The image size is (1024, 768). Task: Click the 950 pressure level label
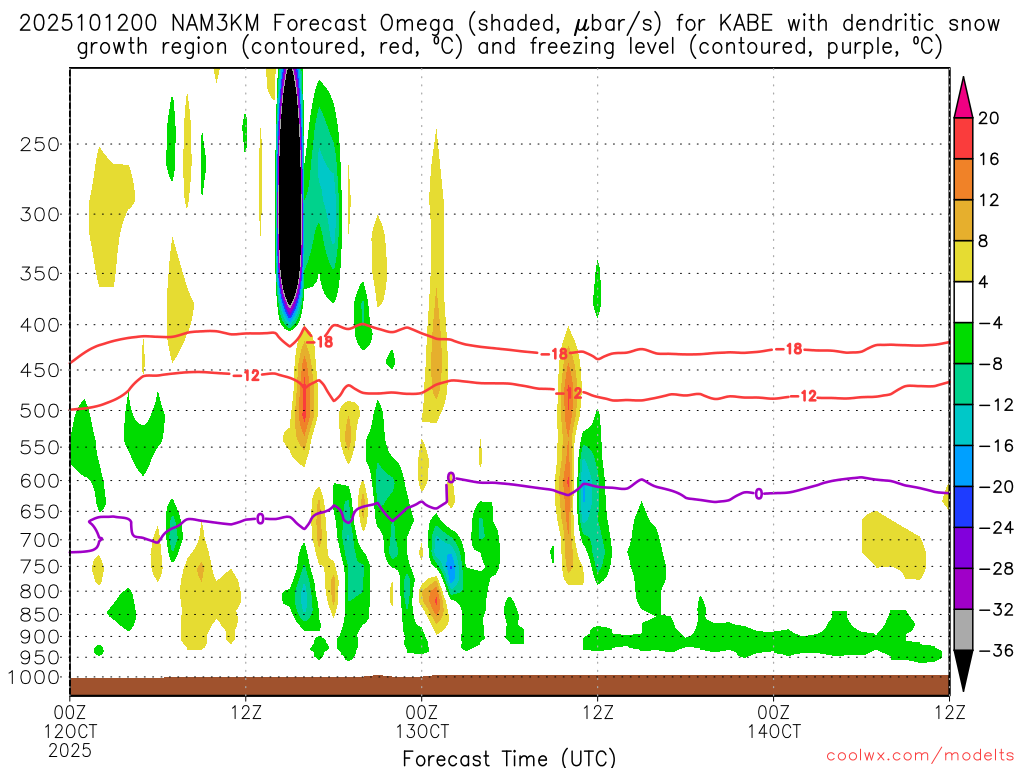tap(40, 658)
